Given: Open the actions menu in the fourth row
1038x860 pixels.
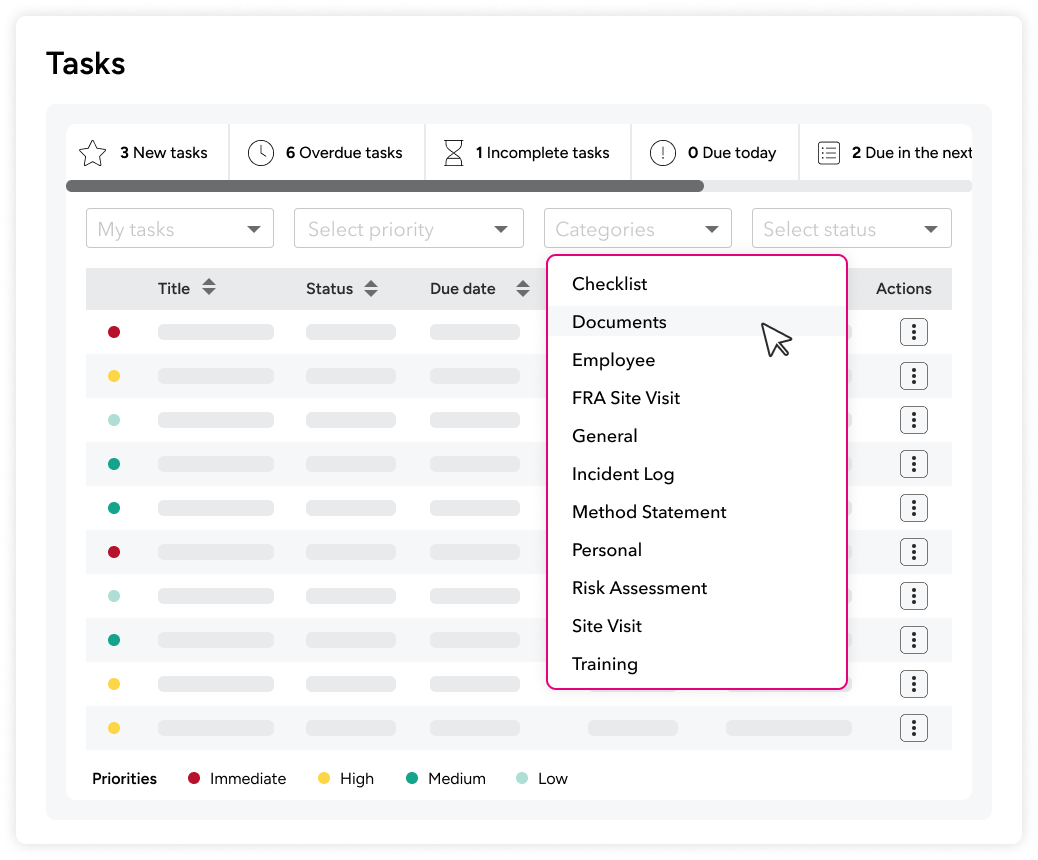Looking at the screenshot, I should click(x=914, y=464).
